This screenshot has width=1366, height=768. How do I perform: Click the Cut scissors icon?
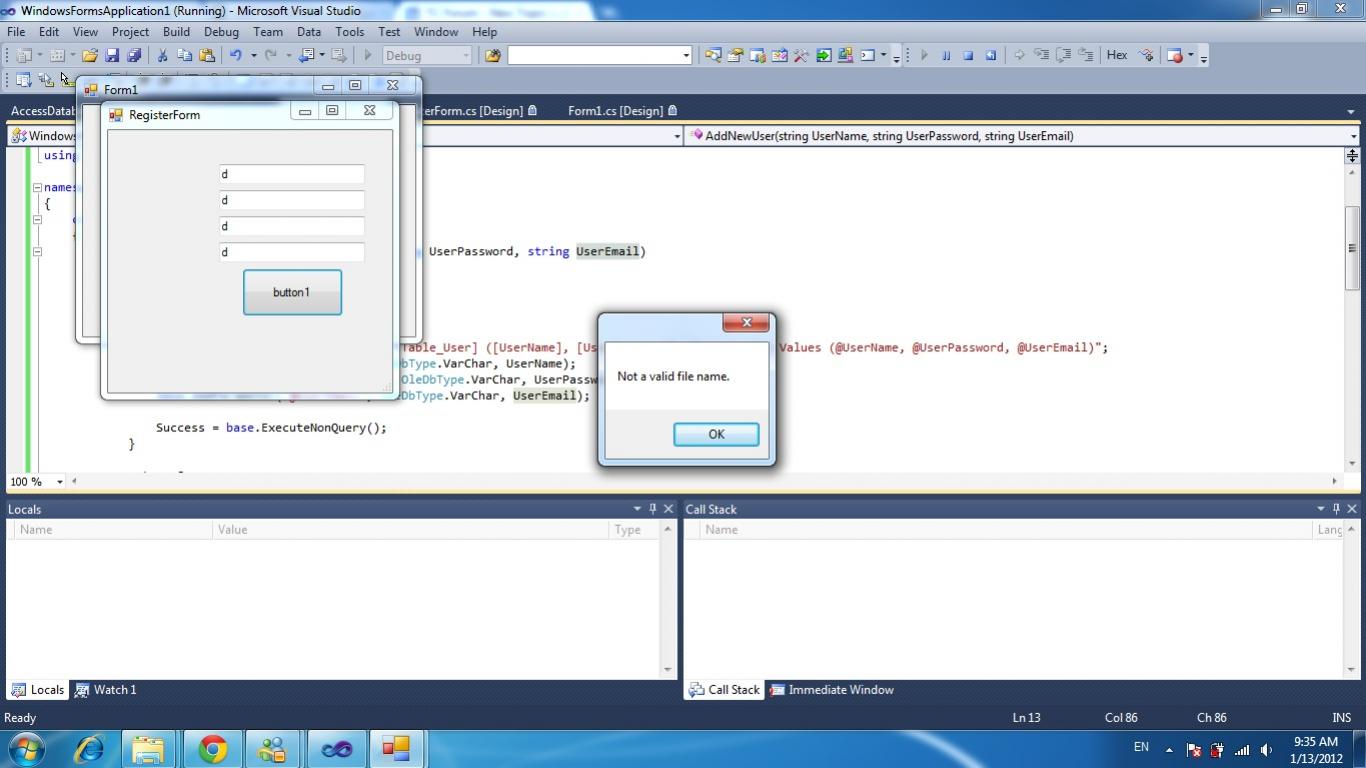[162, 56]
